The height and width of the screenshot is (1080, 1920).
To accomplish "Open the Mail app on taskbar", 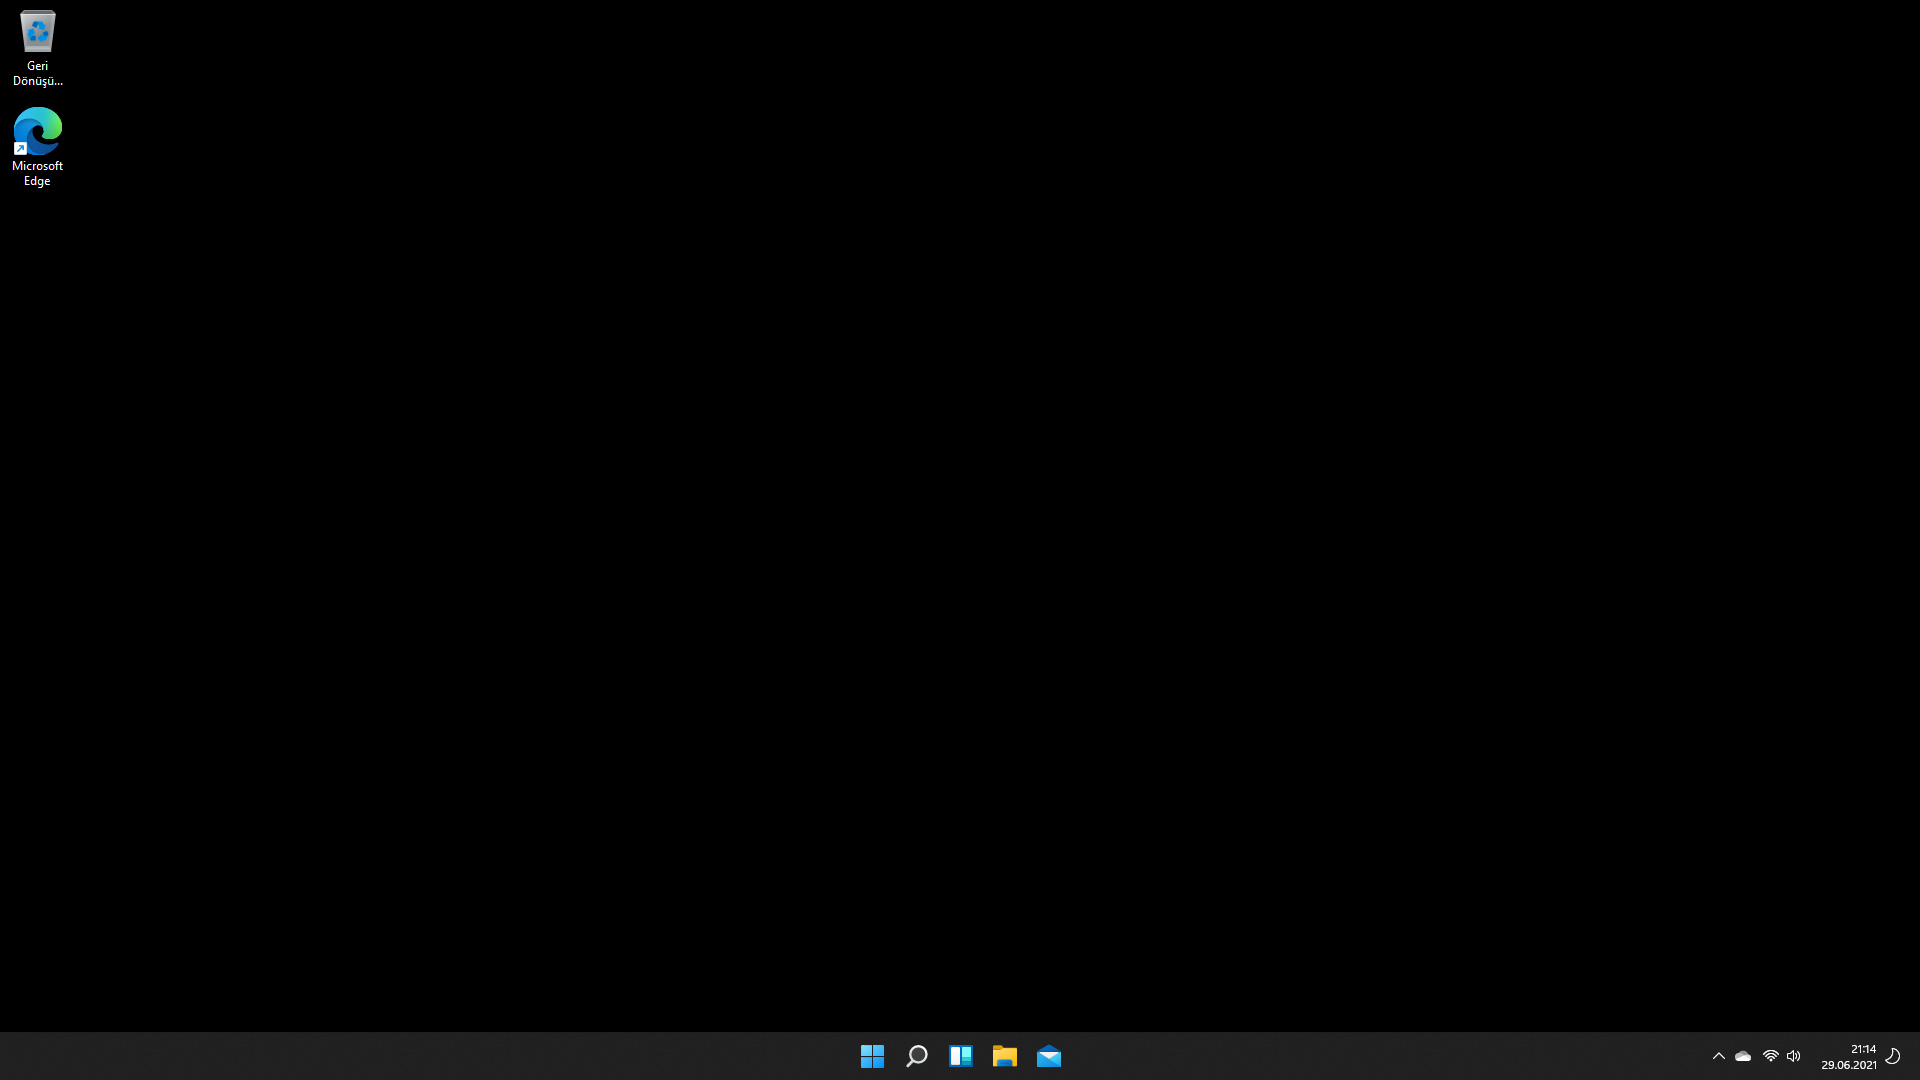I will pyautogui.click(x=1049, y=1056).
